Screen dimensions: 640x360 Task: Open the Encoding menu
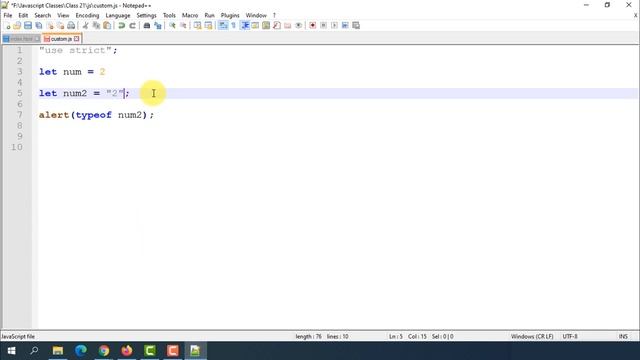87,16
